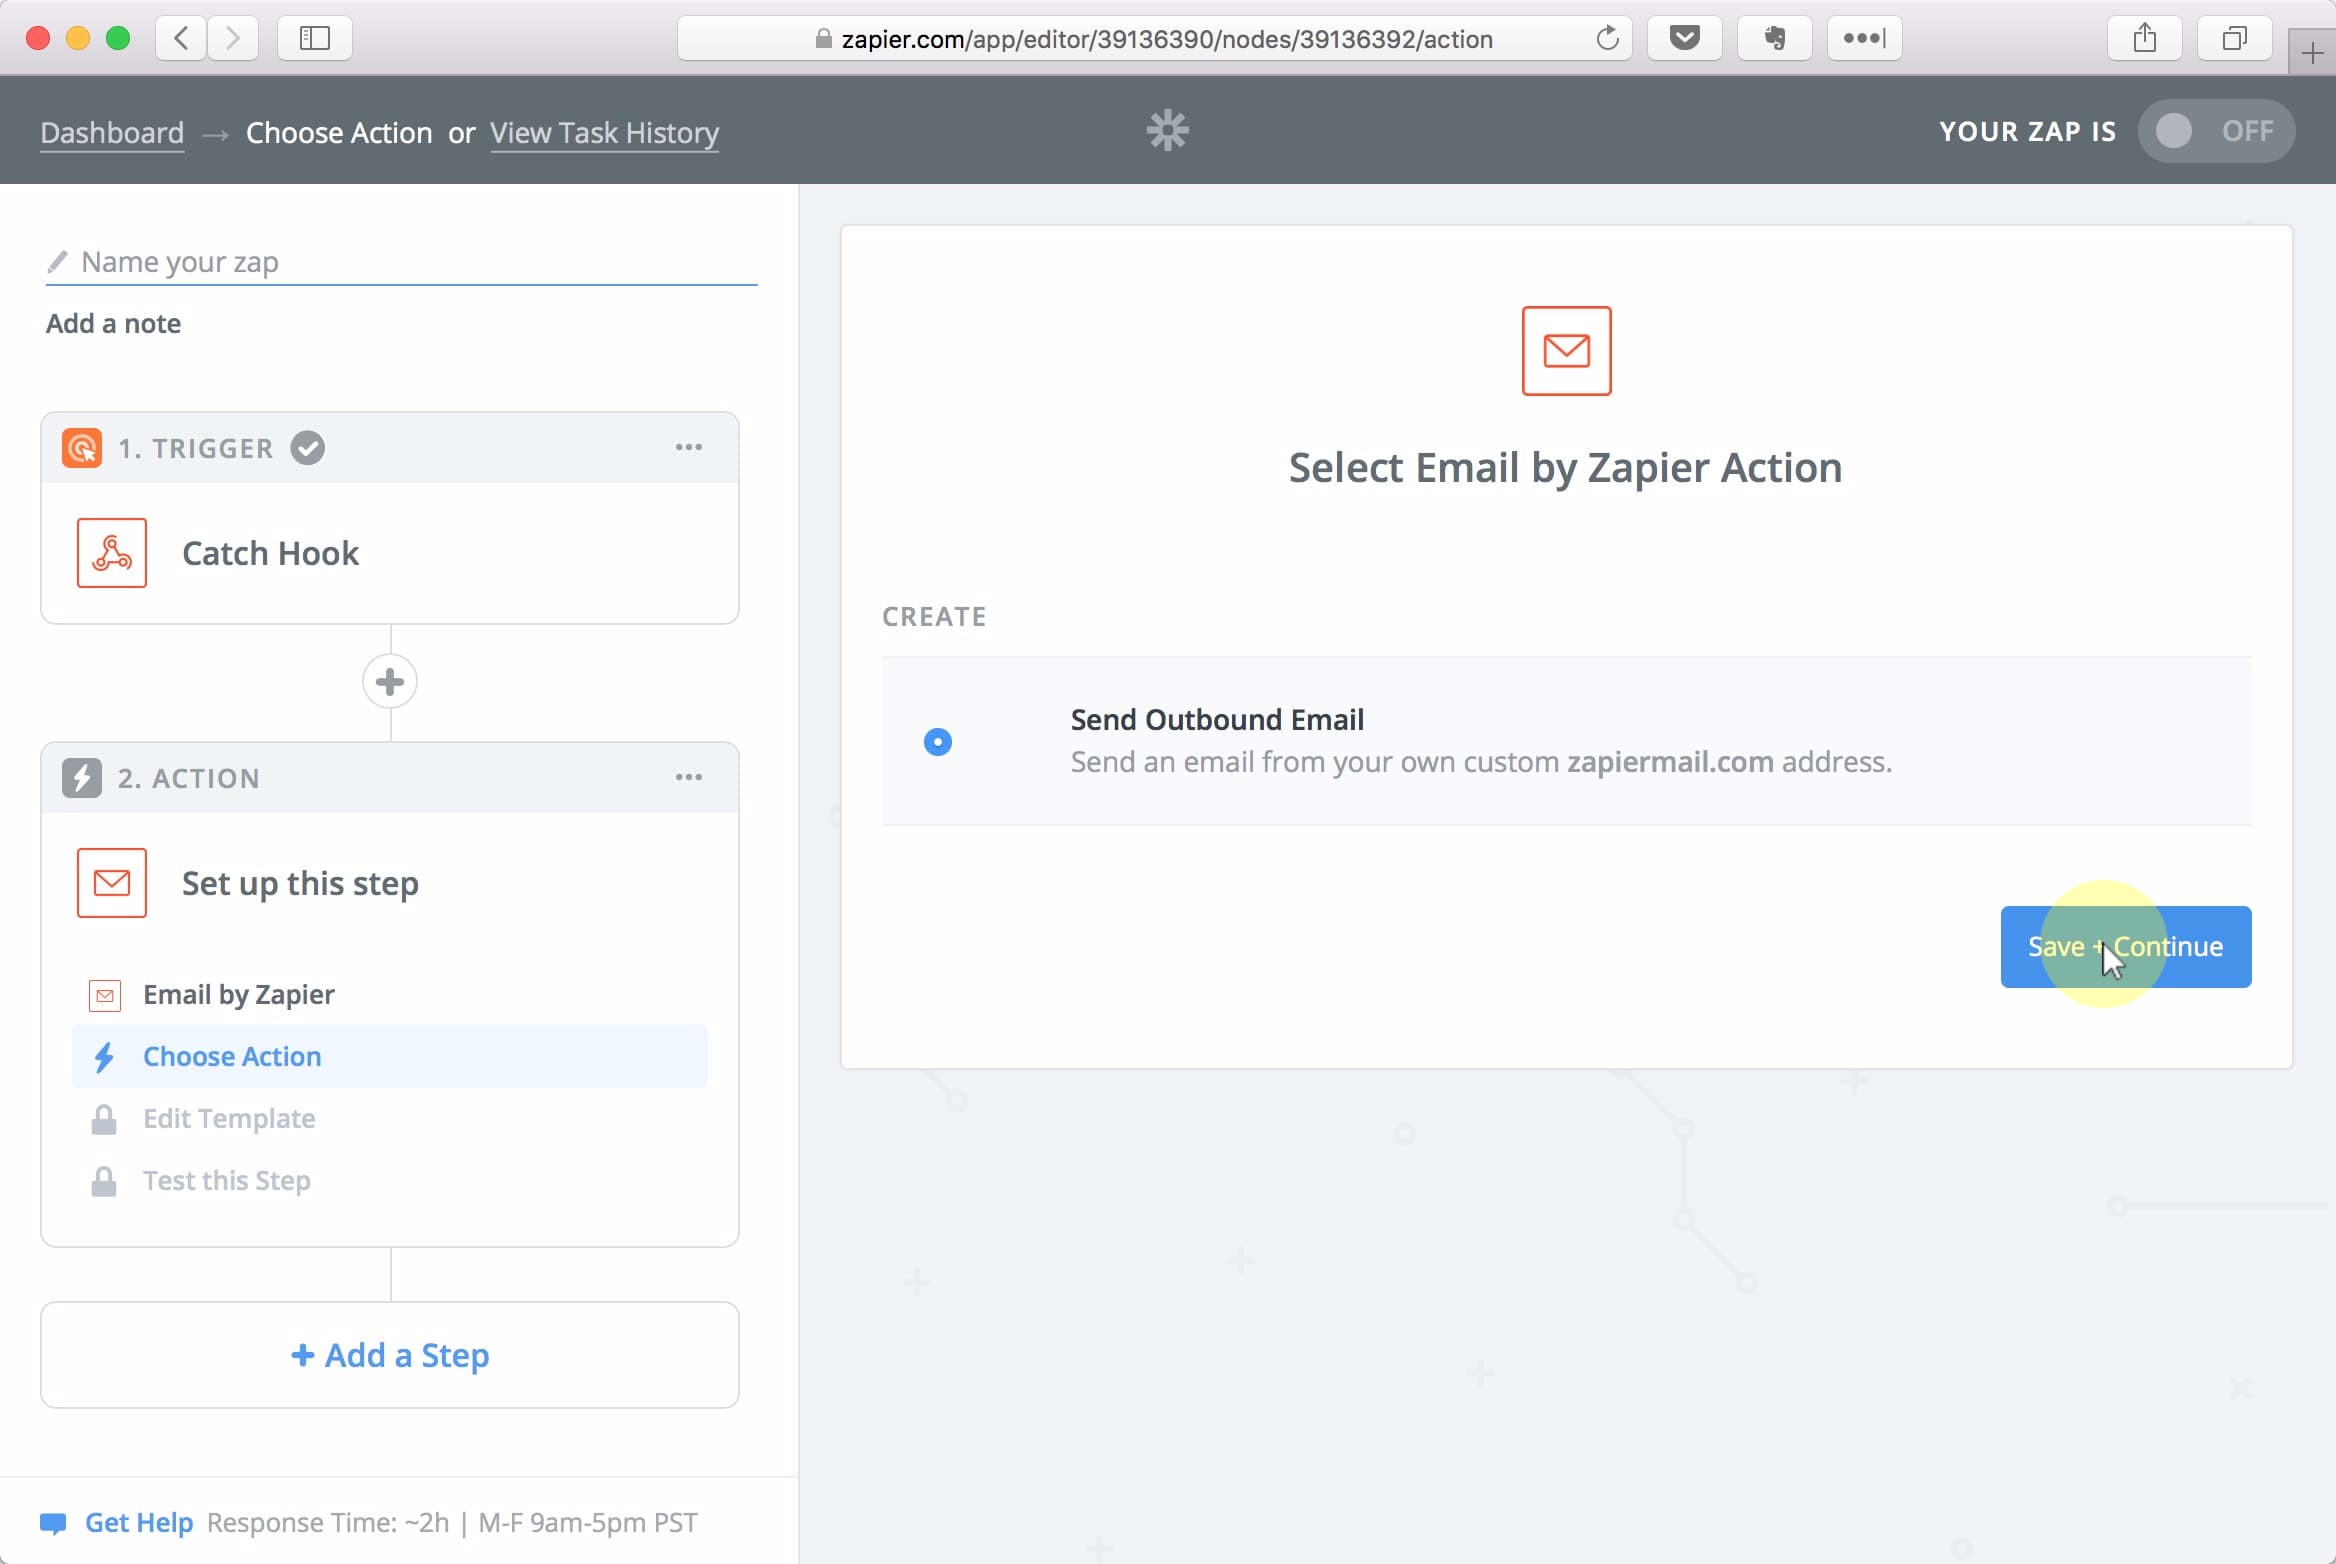
Task: Click the Safari forward navigation arrow
Action: (x=233, y=38)
